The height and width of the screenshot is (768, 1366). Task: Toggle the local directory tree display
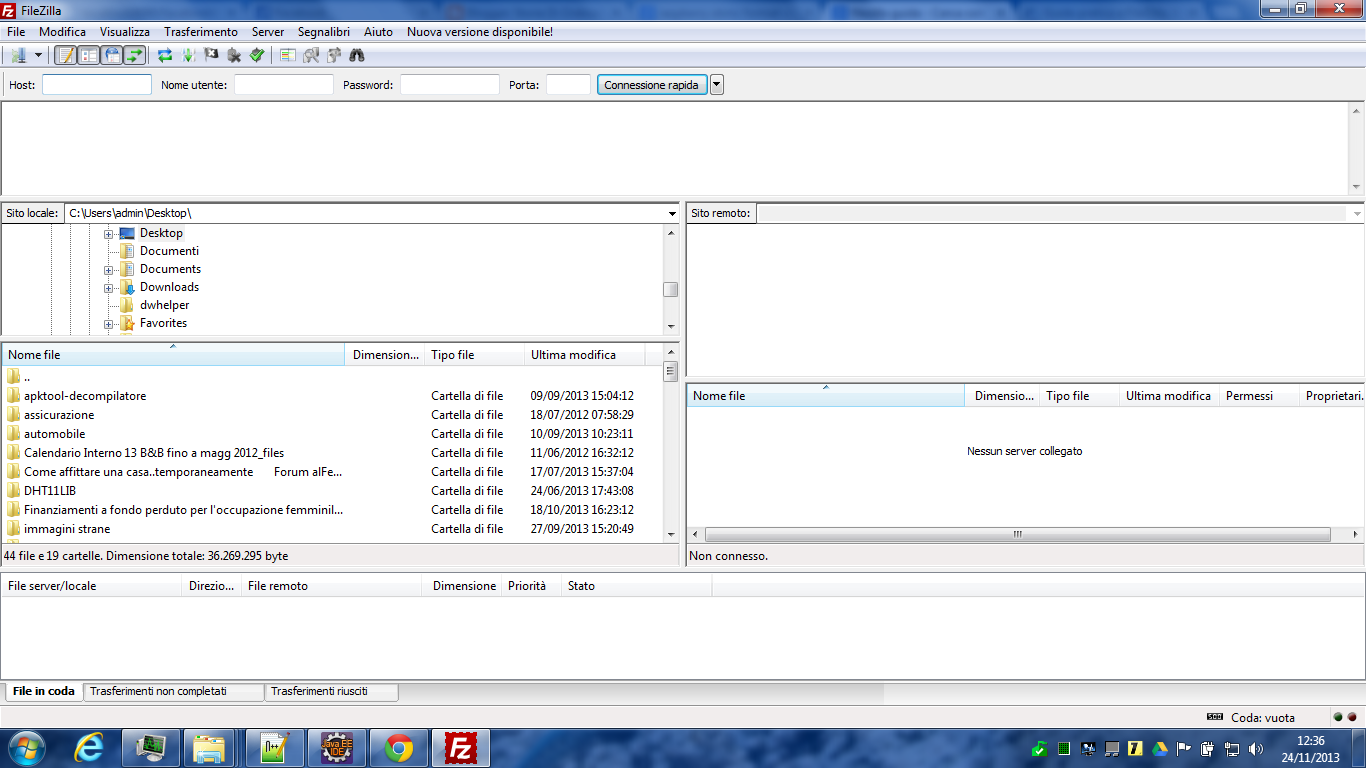(x=88, y=55)
